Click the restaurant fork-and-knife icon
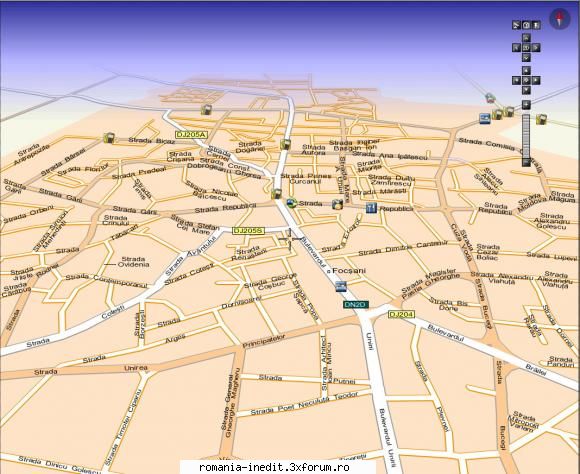Screen dimensions: 580x474 pyautogui.click(x=371, y=208)
